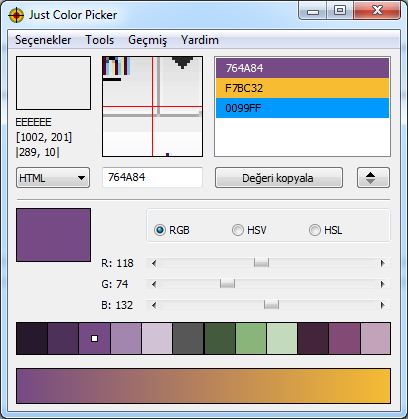This screenshot has width=408, height=419.
Task: Click the Just Color Picker app icon
Action: point(16,15)
